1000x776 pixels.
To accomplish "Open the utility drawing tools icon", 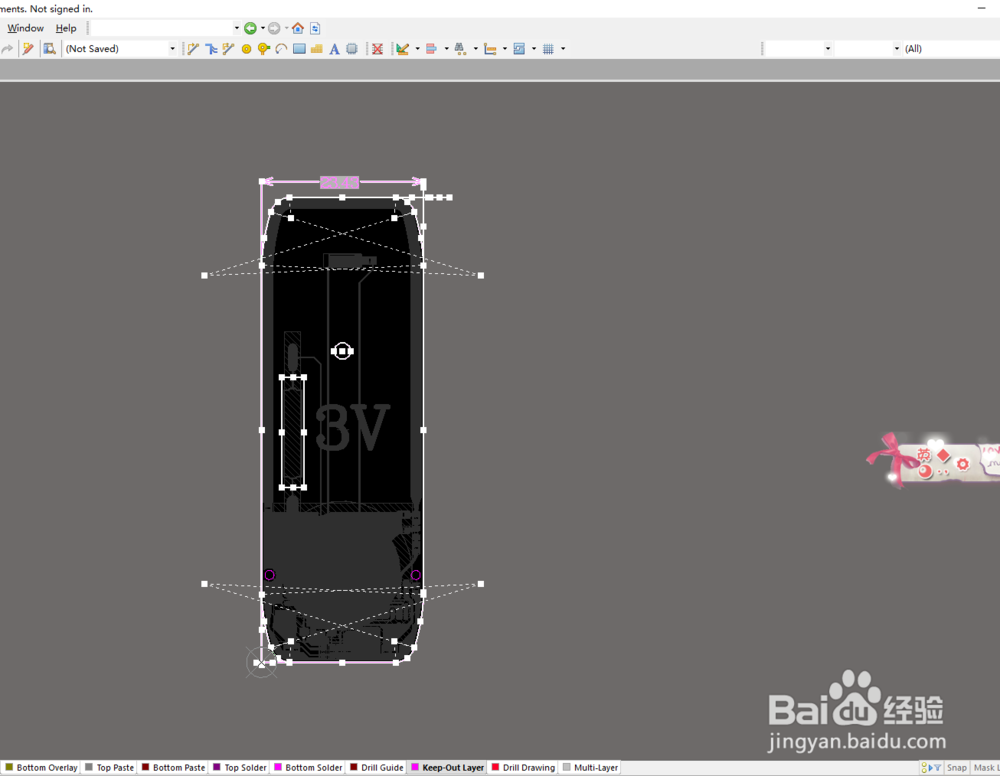I will click(x=402, y=48).
